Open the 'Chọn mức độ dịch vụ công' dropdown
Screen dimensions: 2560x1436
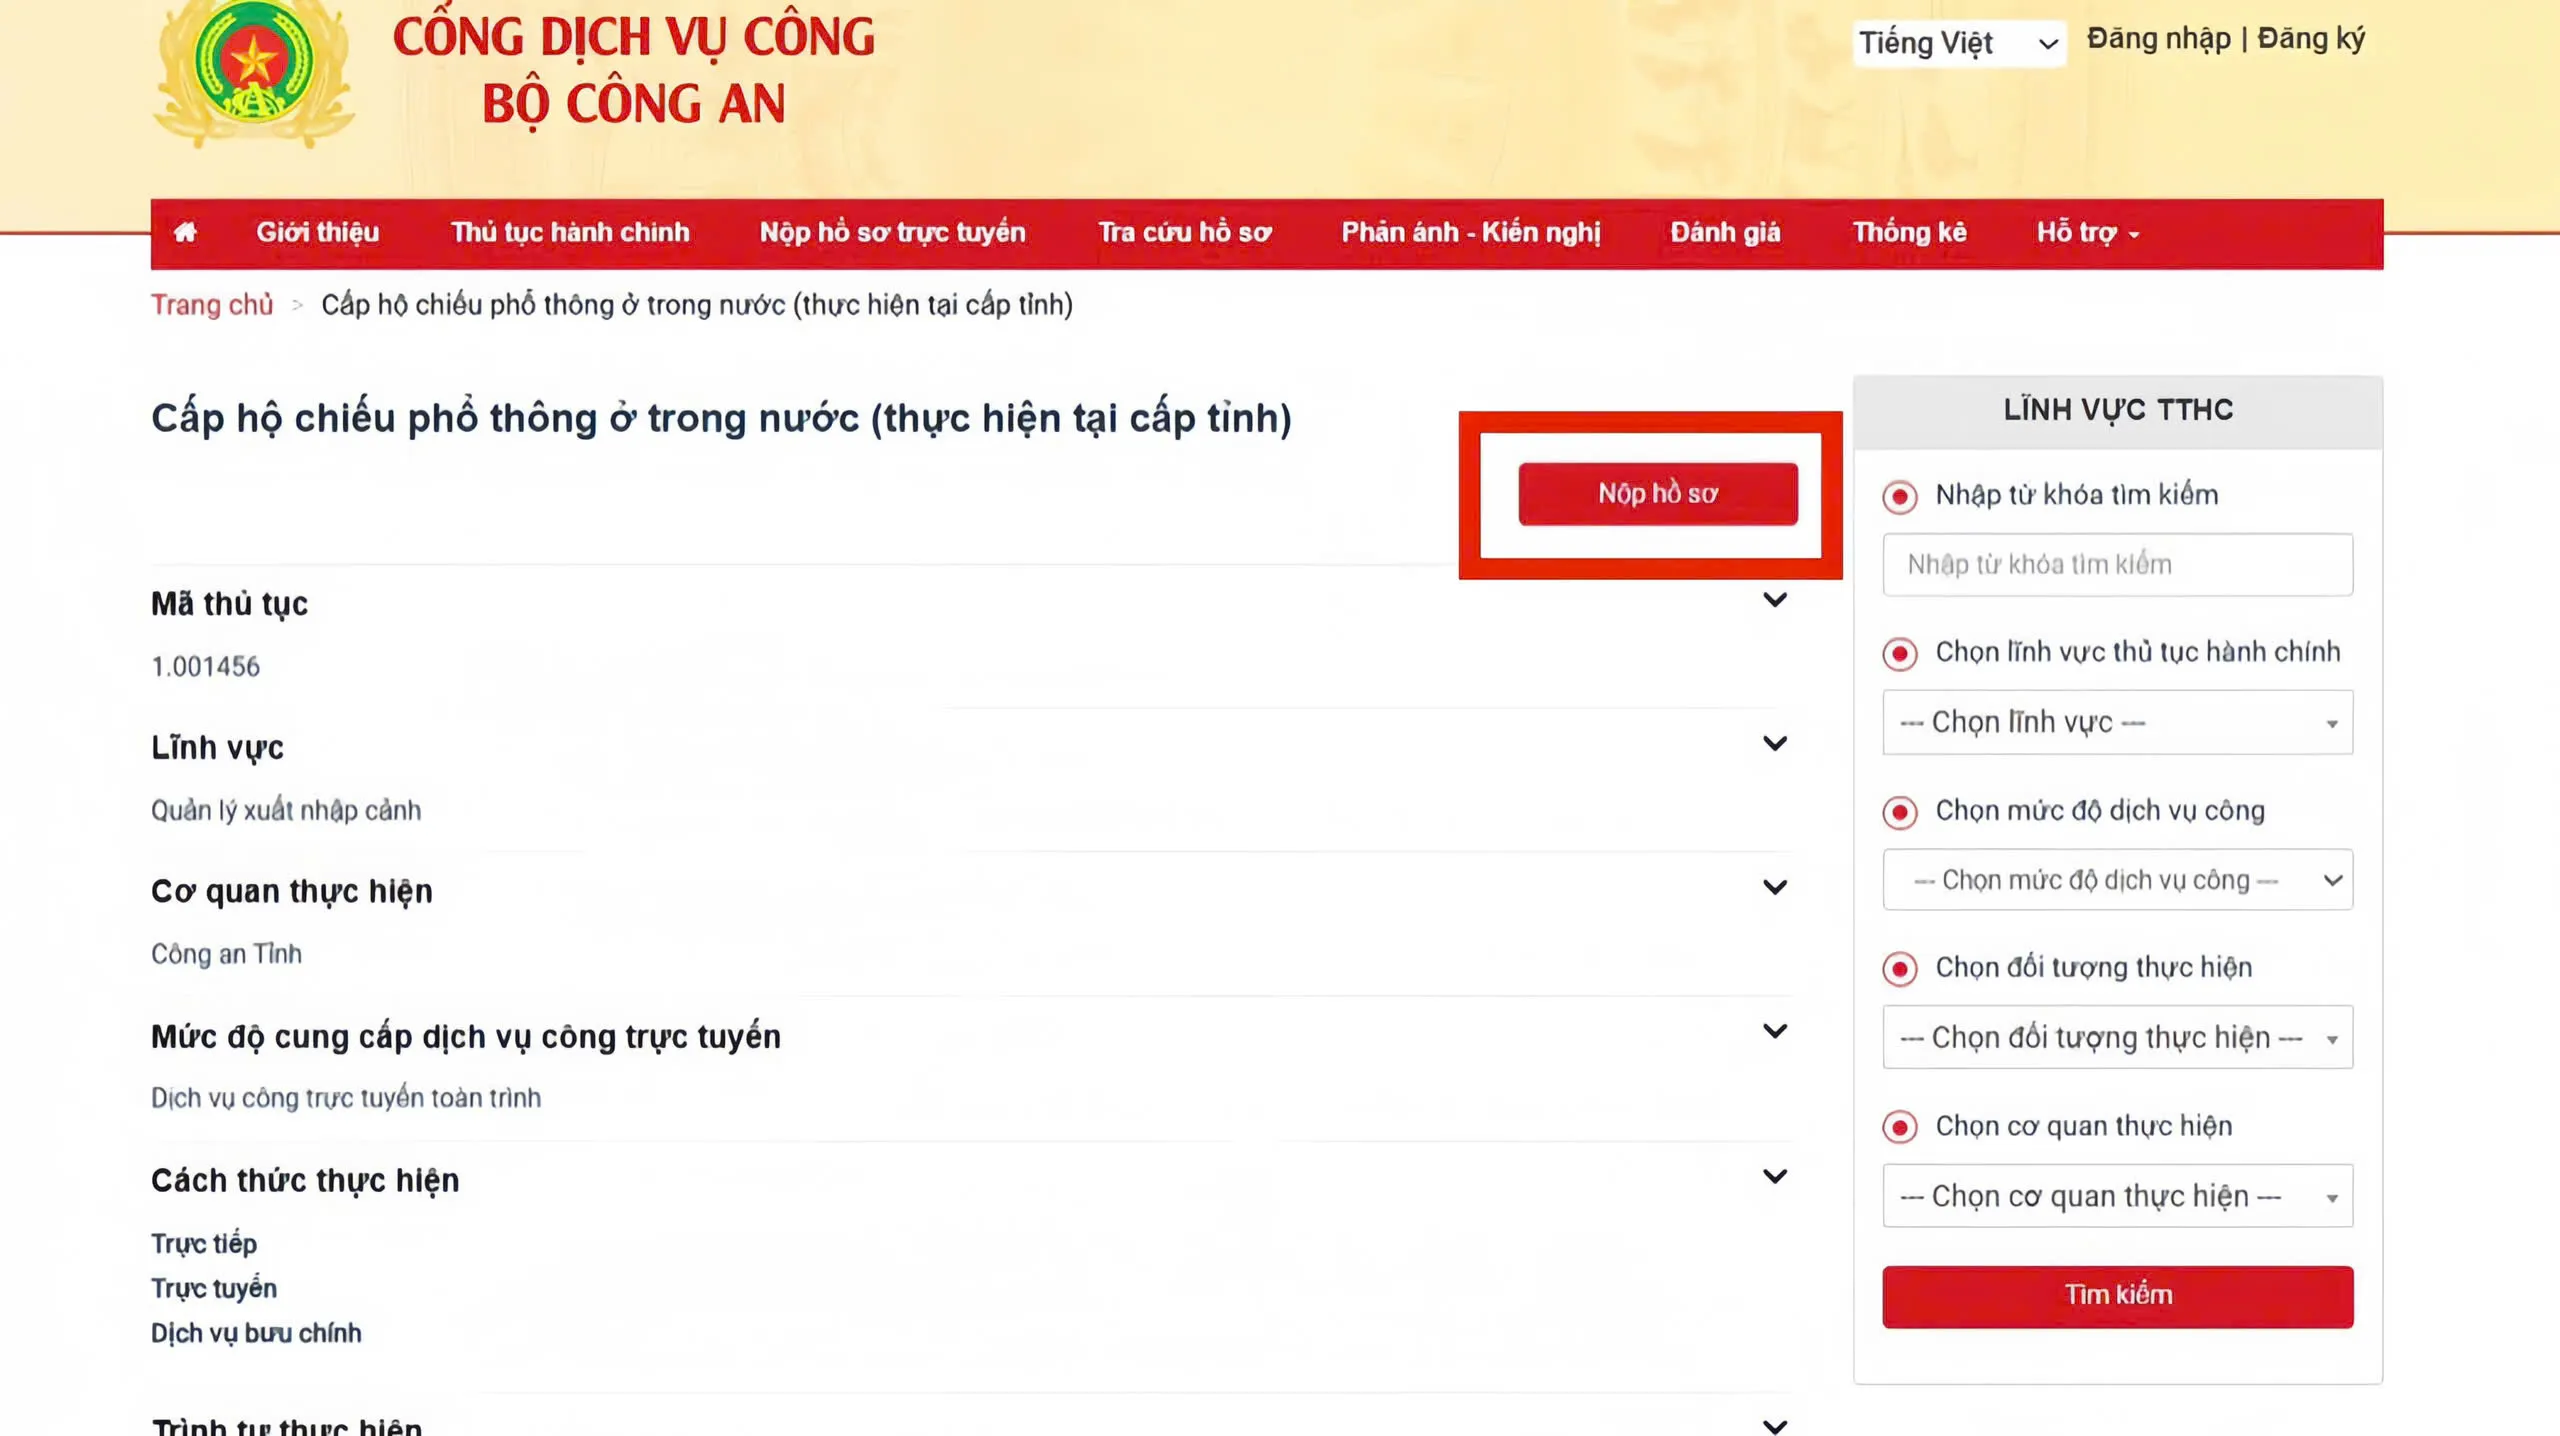click(2117, 880)
